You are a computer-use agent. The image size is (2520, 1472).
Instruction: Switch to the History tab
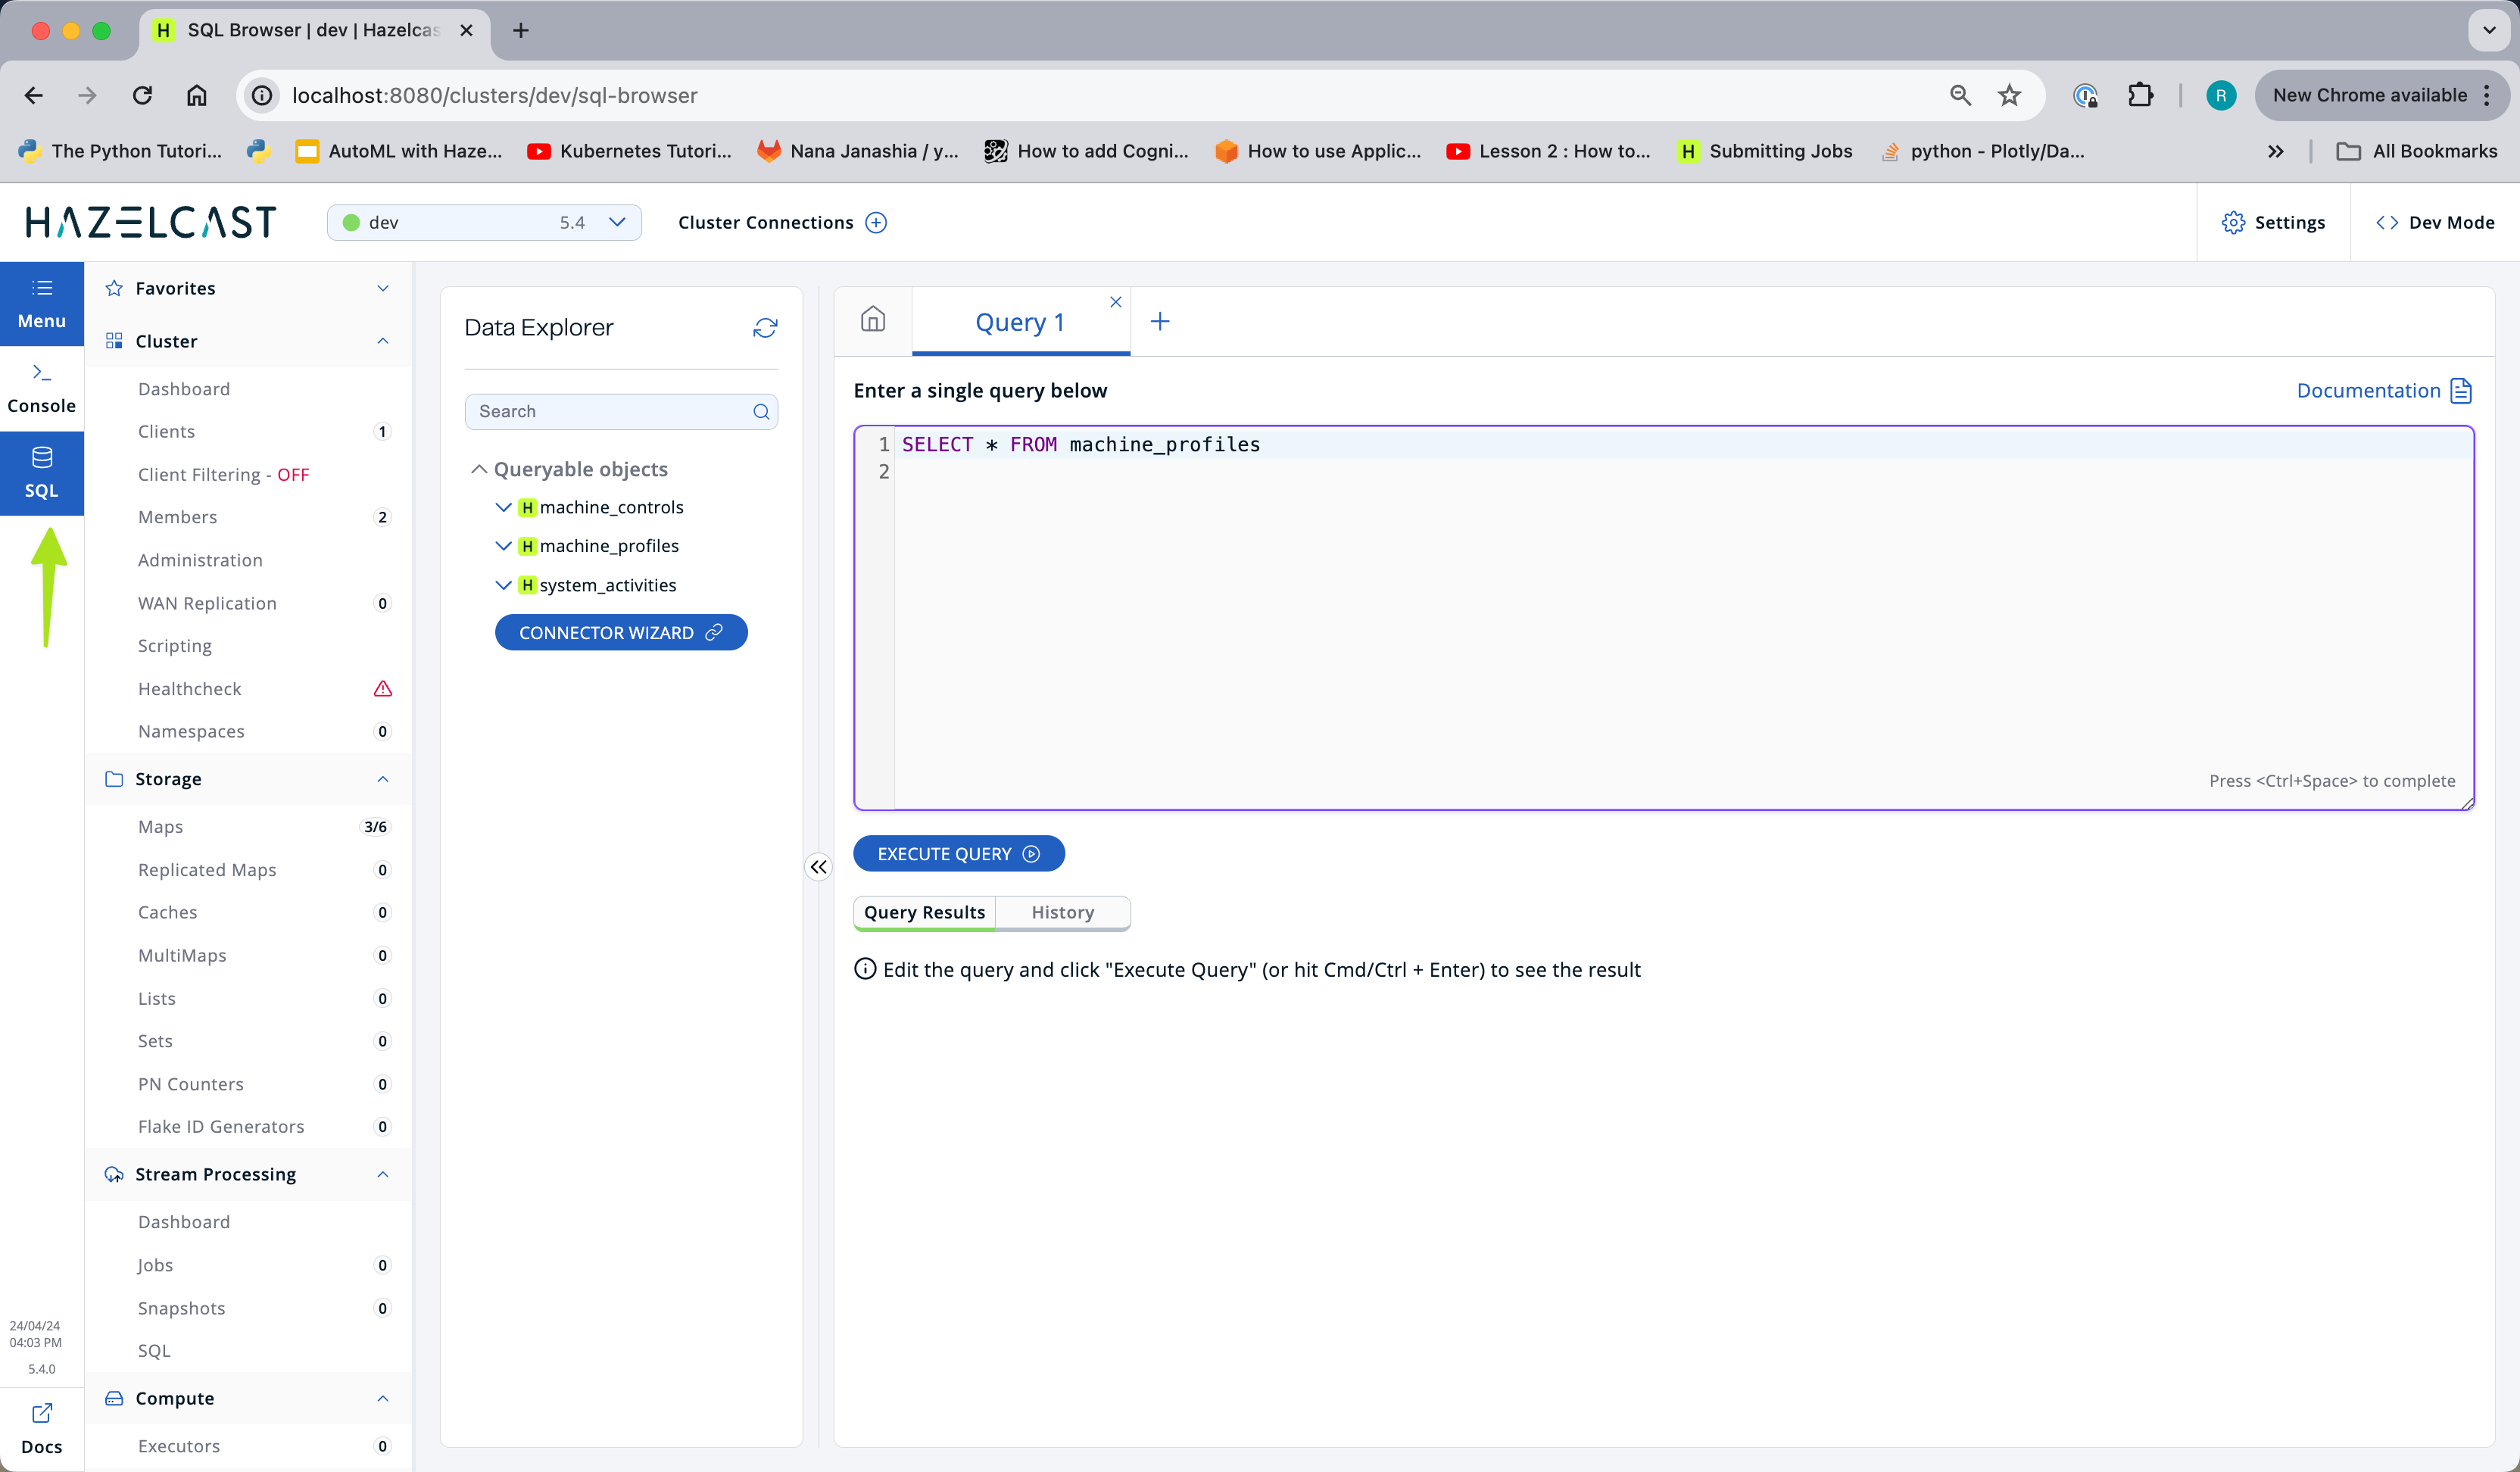1062,912
